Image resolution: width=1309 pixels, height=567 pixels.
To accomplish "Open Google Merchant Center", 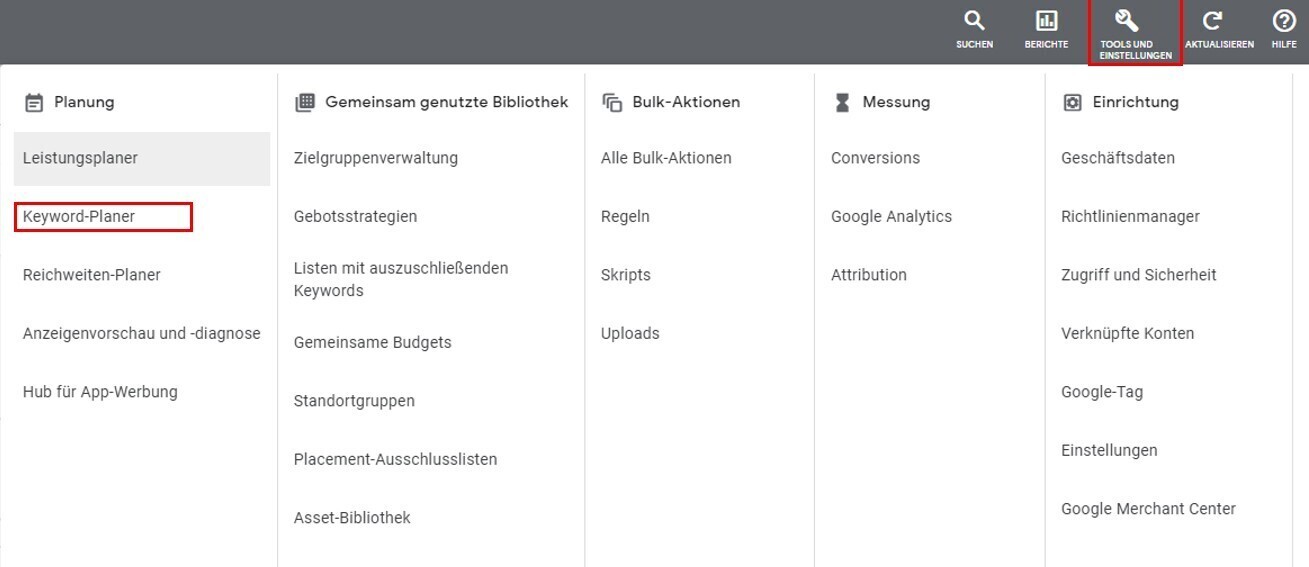I will click(x=1148, y=509).
